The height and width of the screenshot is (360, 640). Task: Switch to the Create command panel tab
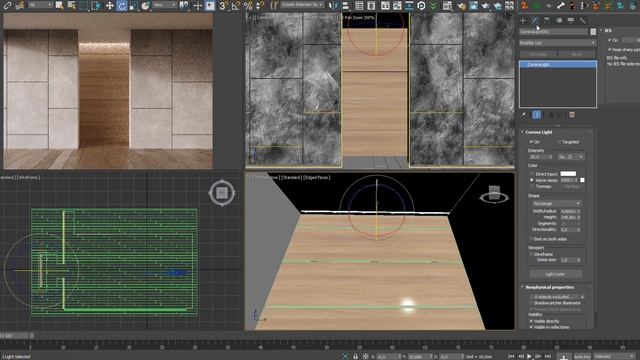[x=523, y=20]
